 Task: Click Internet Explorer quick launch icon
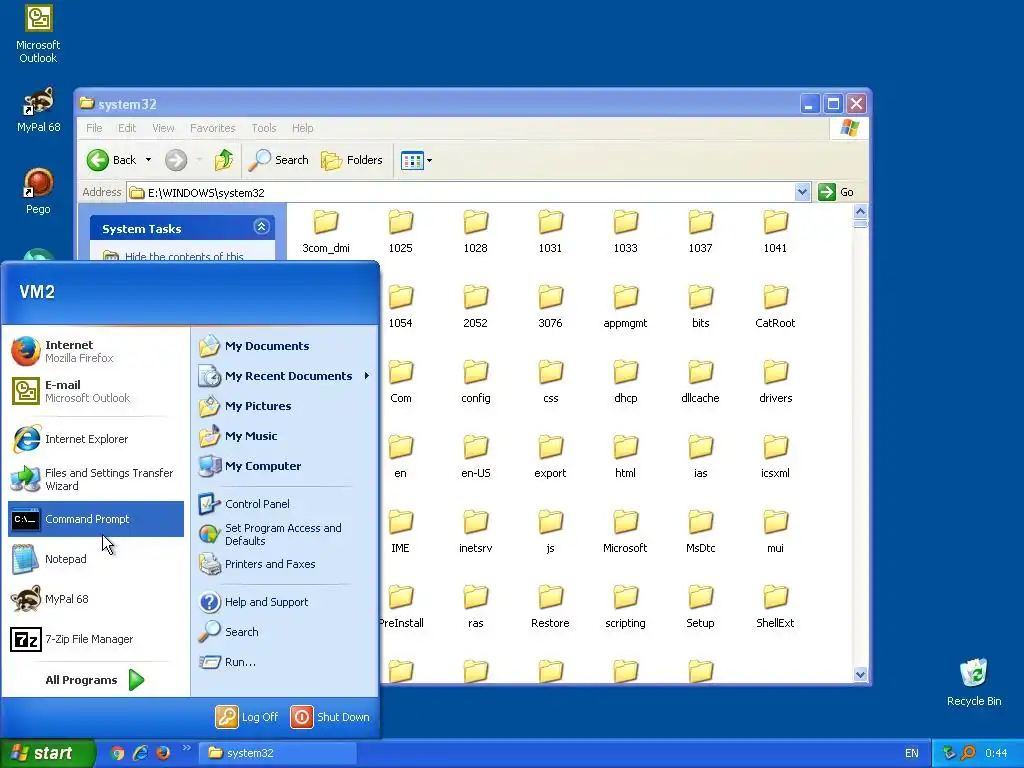click(140, 753)
